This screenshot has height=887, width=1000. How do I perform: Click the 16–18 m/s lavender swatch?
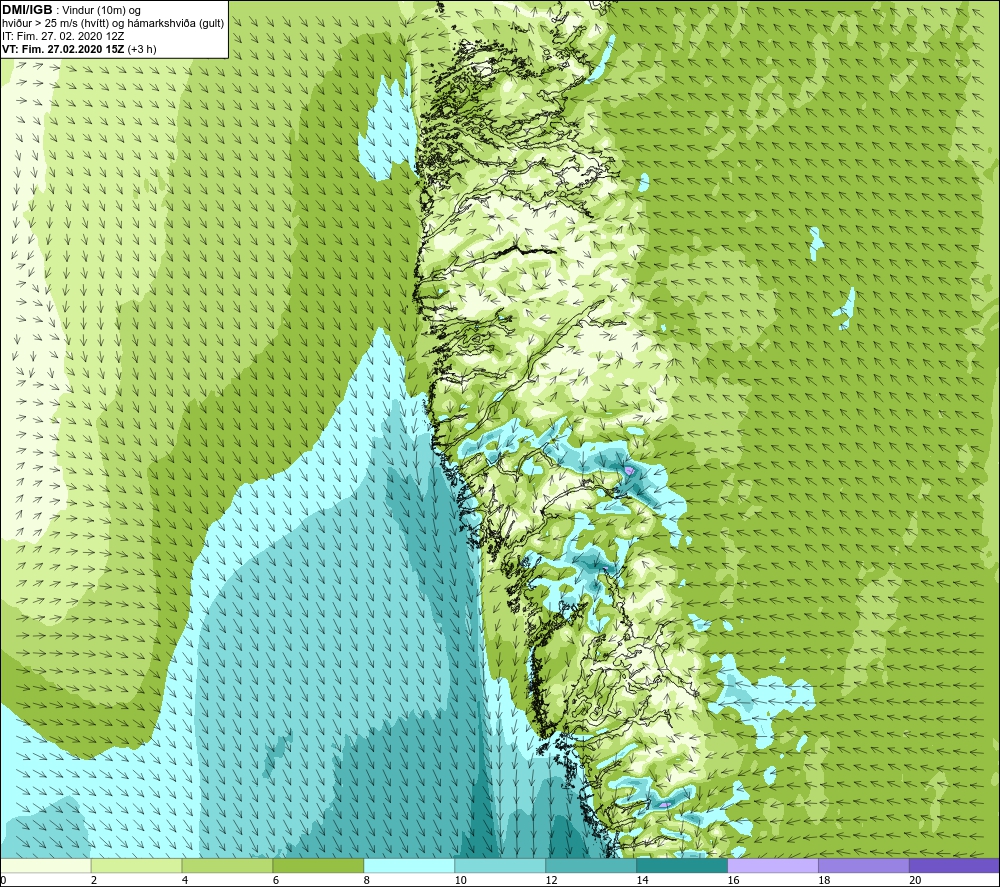(773, 865)
